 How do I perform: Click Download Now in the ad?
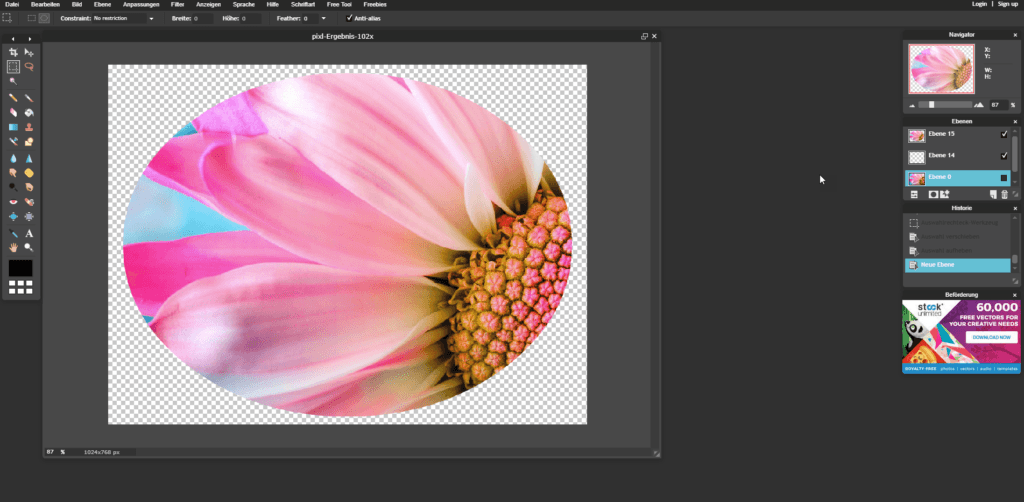tap(991, 337)
